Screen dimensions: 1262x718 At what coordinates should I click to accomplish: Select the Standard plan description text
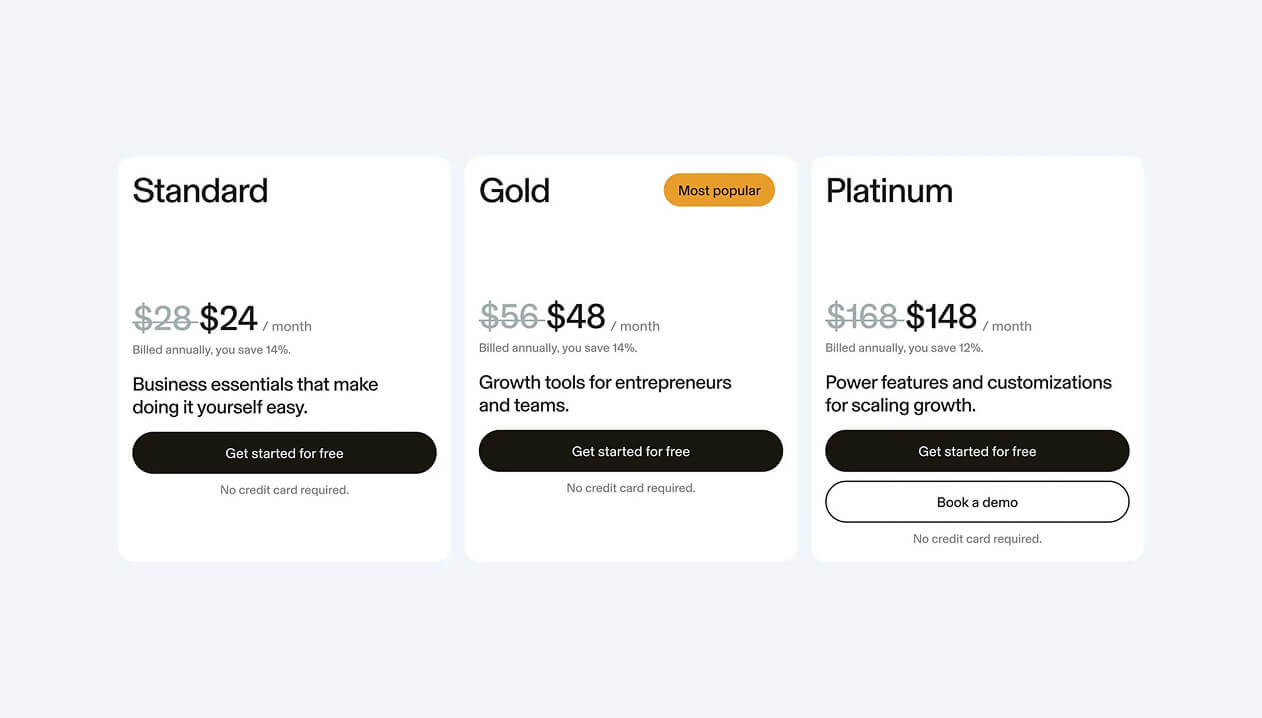click(255, 394)
